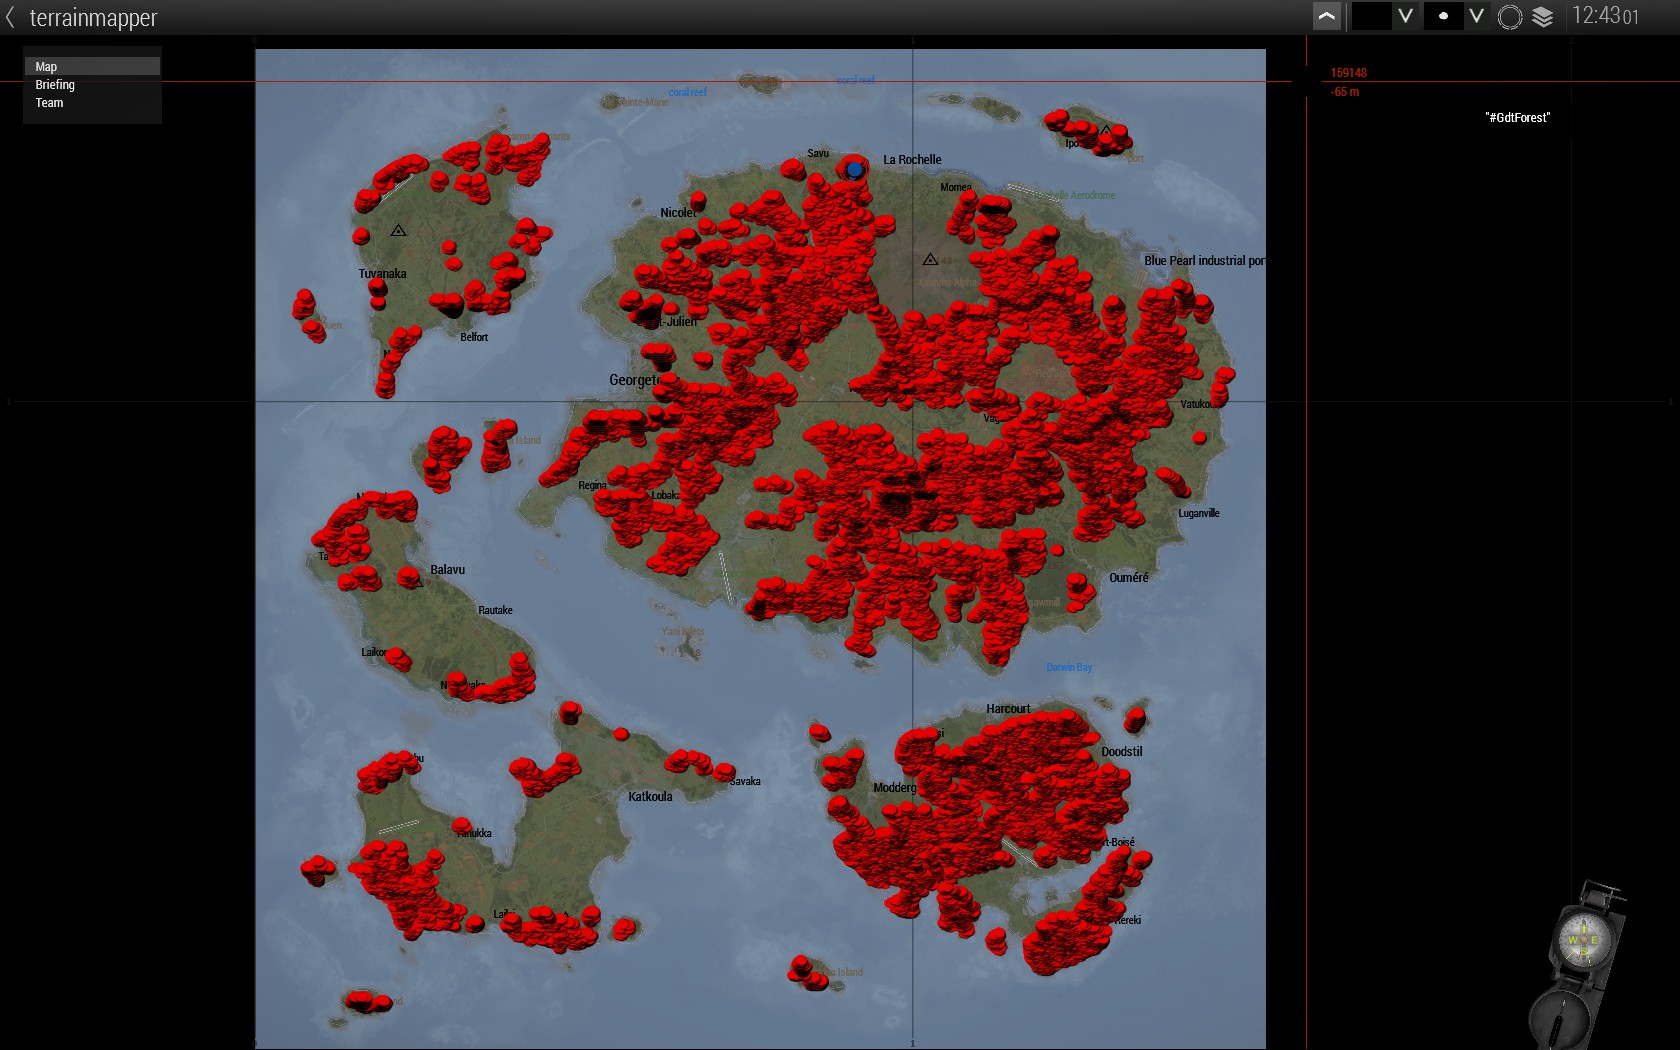1680x1050 pixels.
Task: Click the compass in the bottom-right corner
Action: (1580, 965)
